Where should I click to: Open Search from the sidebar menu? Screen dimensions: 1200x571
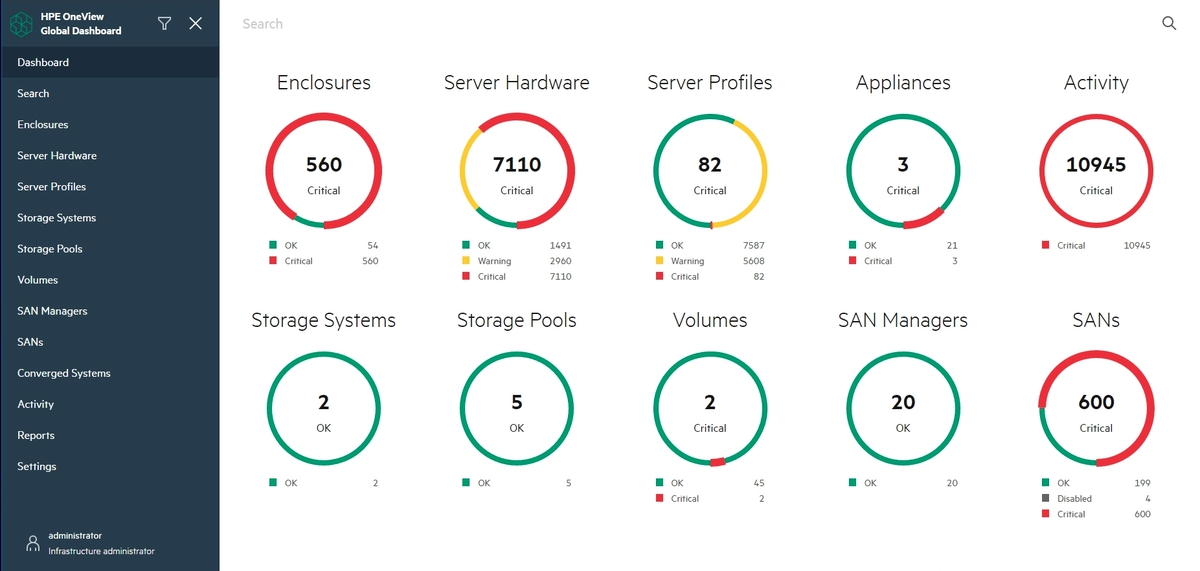(110, 93)
